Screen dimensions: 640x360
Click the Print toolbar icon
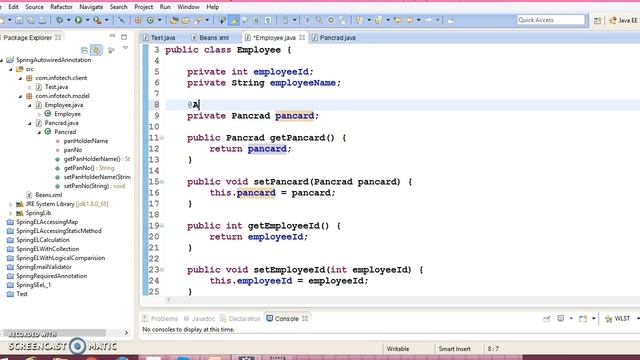click(x=42, y=20)
